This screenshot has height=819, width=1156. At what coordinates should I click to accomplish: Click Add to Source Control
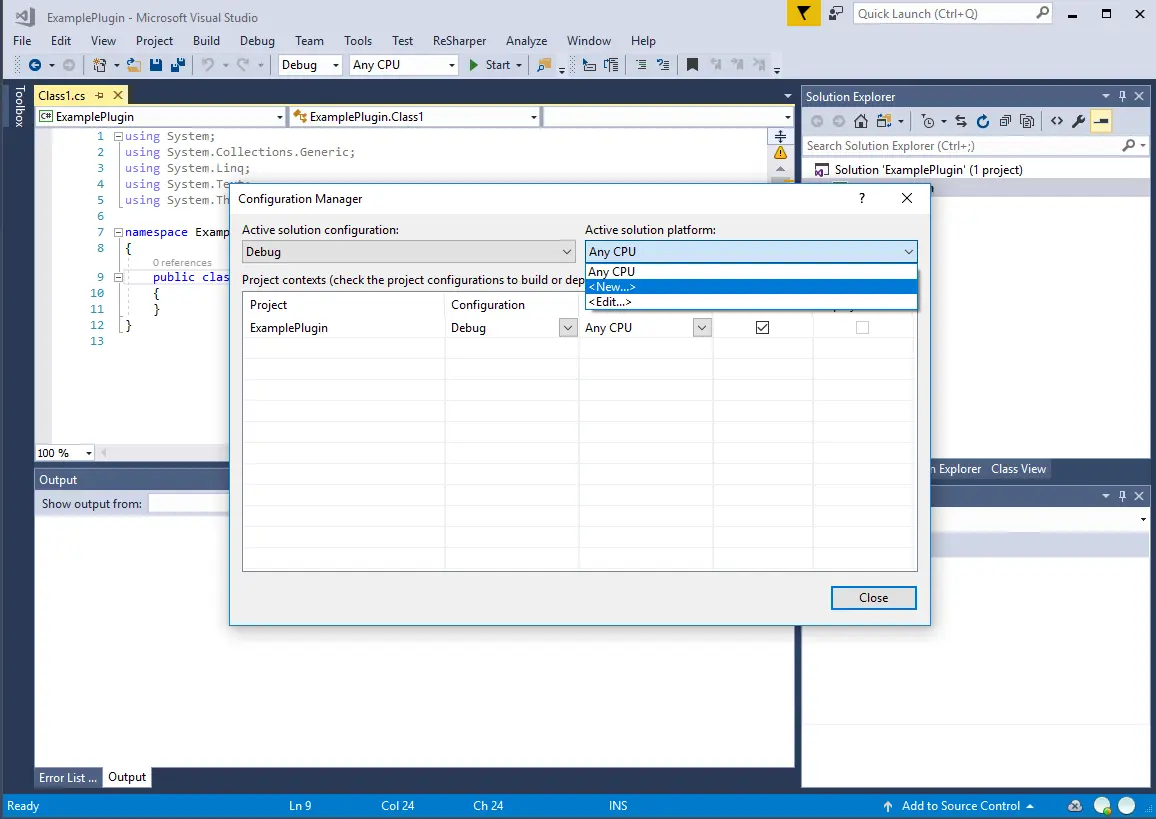(960, 806)
